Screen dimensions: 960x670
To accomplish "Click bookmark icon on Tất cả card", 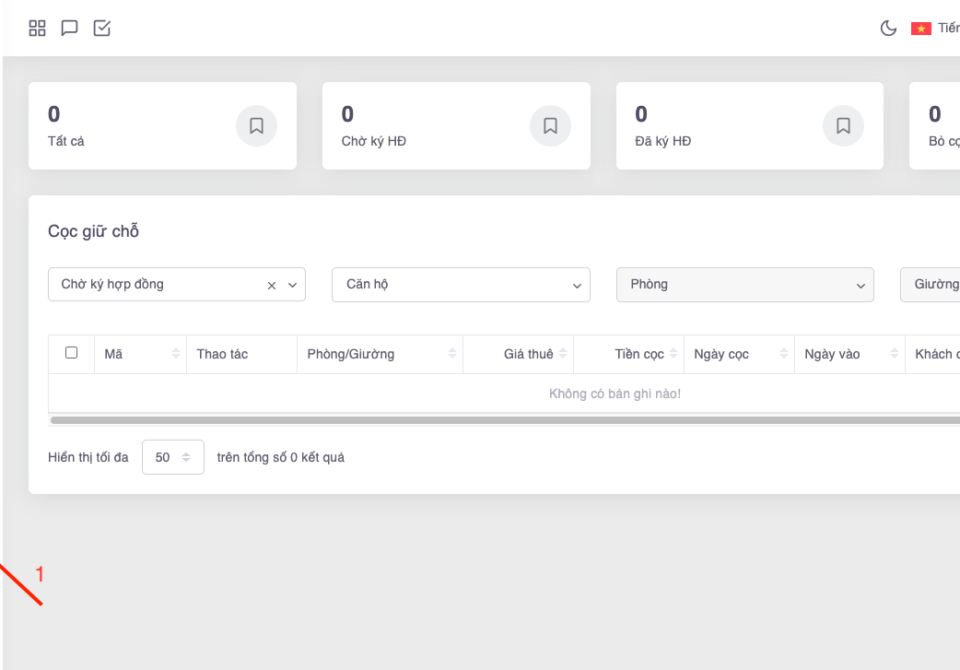I will pos(256,126).
